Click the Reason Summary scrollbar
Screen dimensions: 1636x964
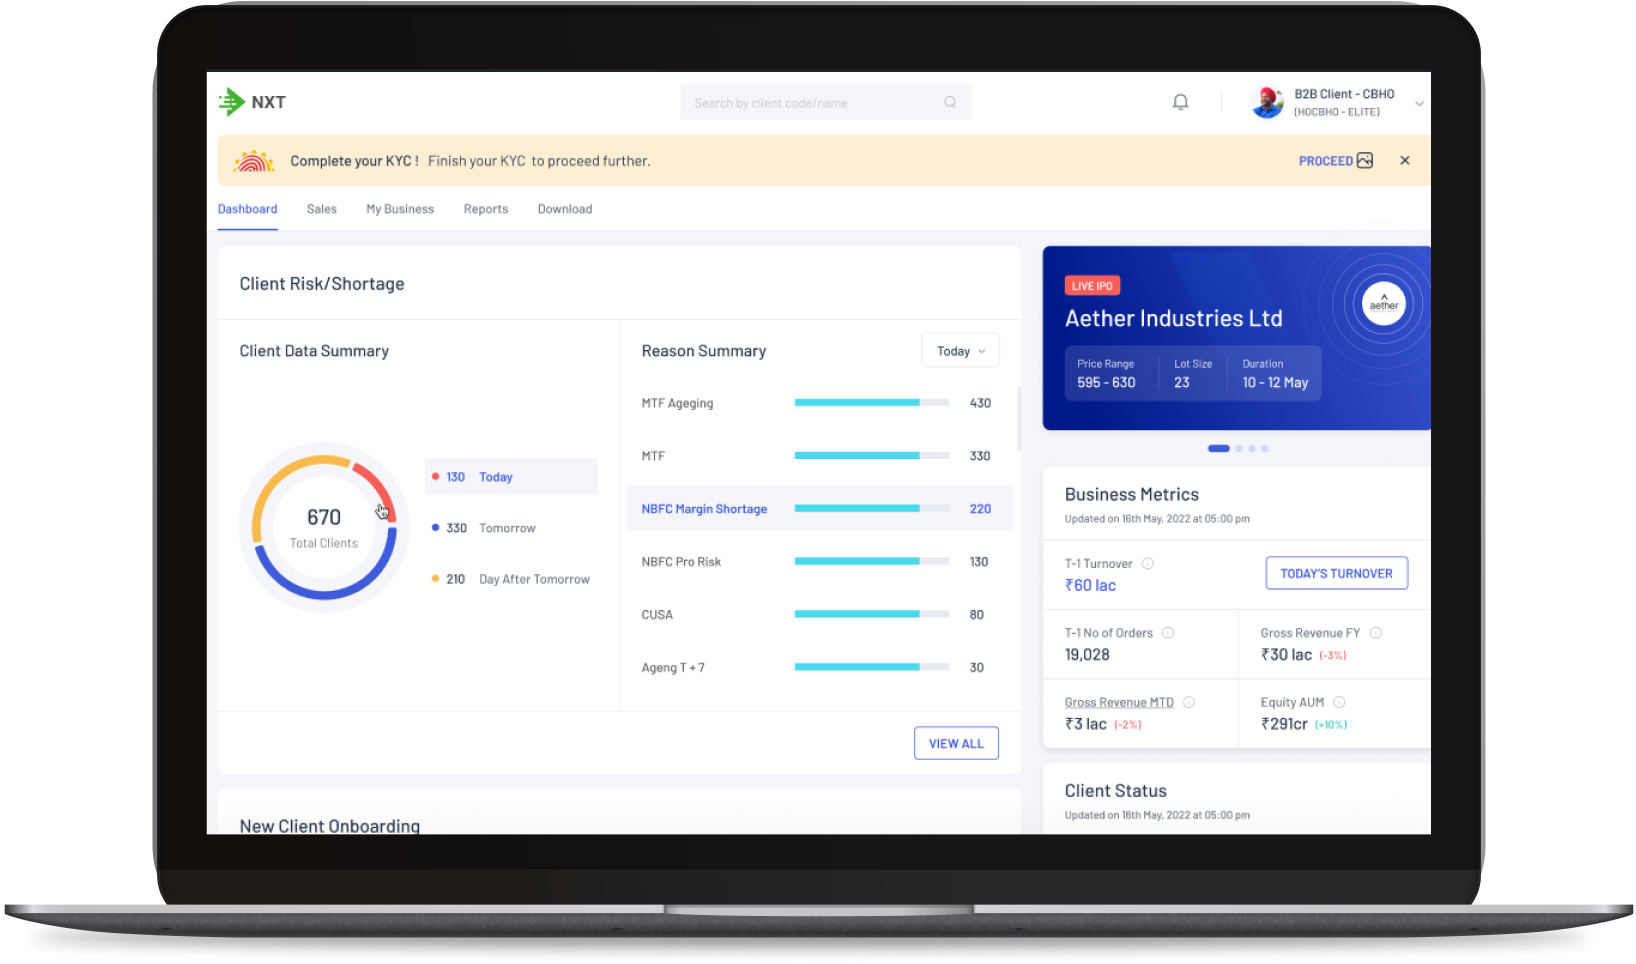tap(1018, 418)
